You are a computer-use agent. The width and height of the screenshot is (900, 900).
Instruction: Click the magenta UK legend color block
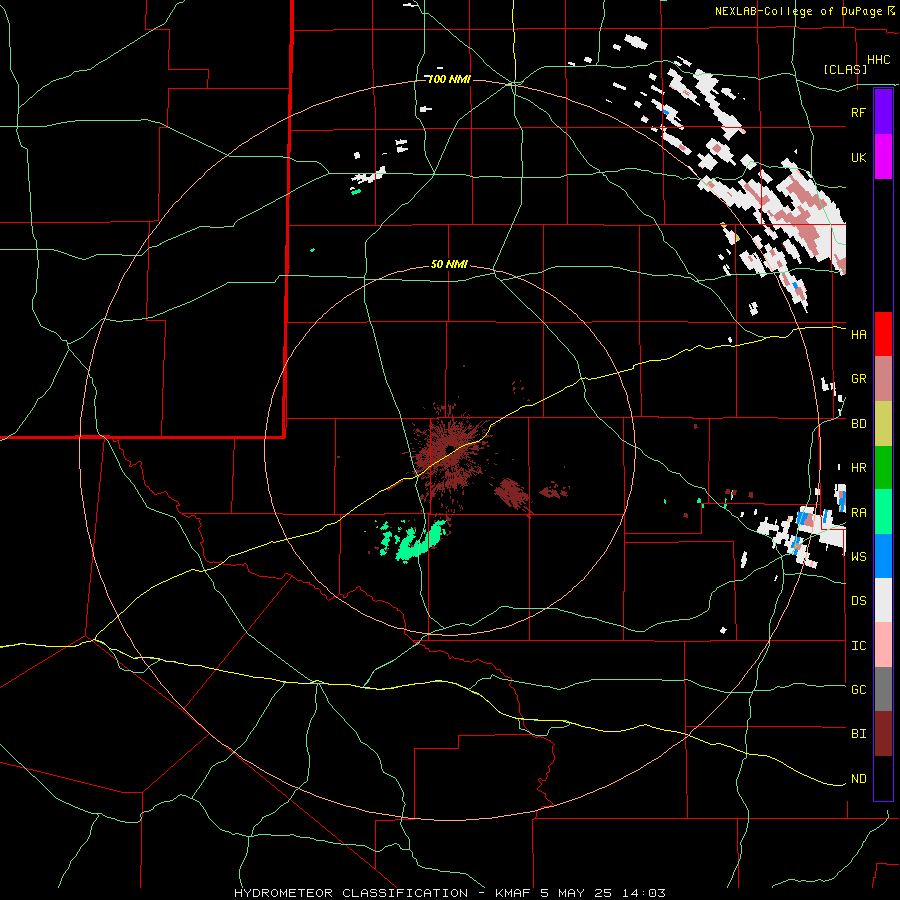tap(883, 157)
